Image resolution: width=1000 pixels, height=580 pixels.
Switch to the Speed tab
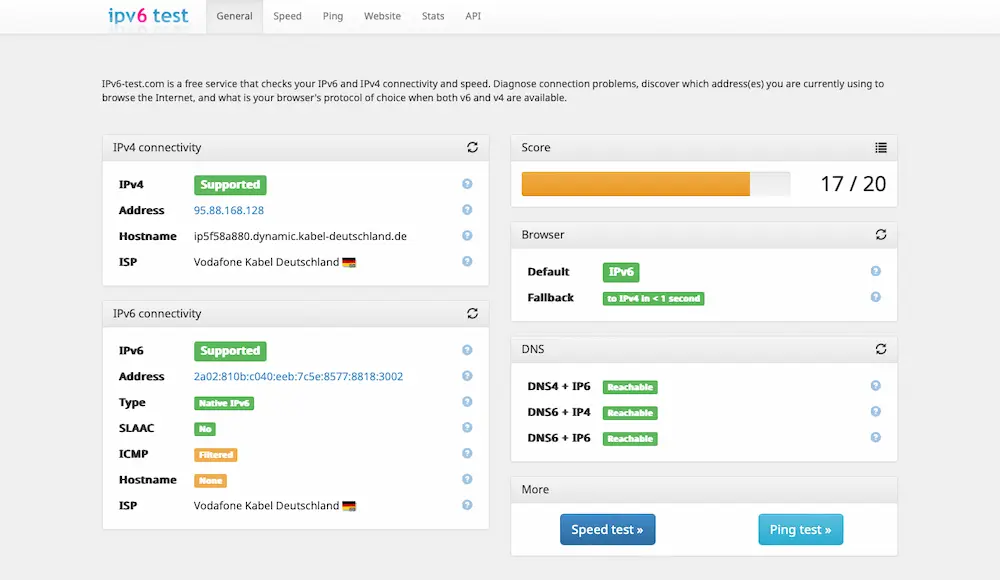tap(287, 17)
